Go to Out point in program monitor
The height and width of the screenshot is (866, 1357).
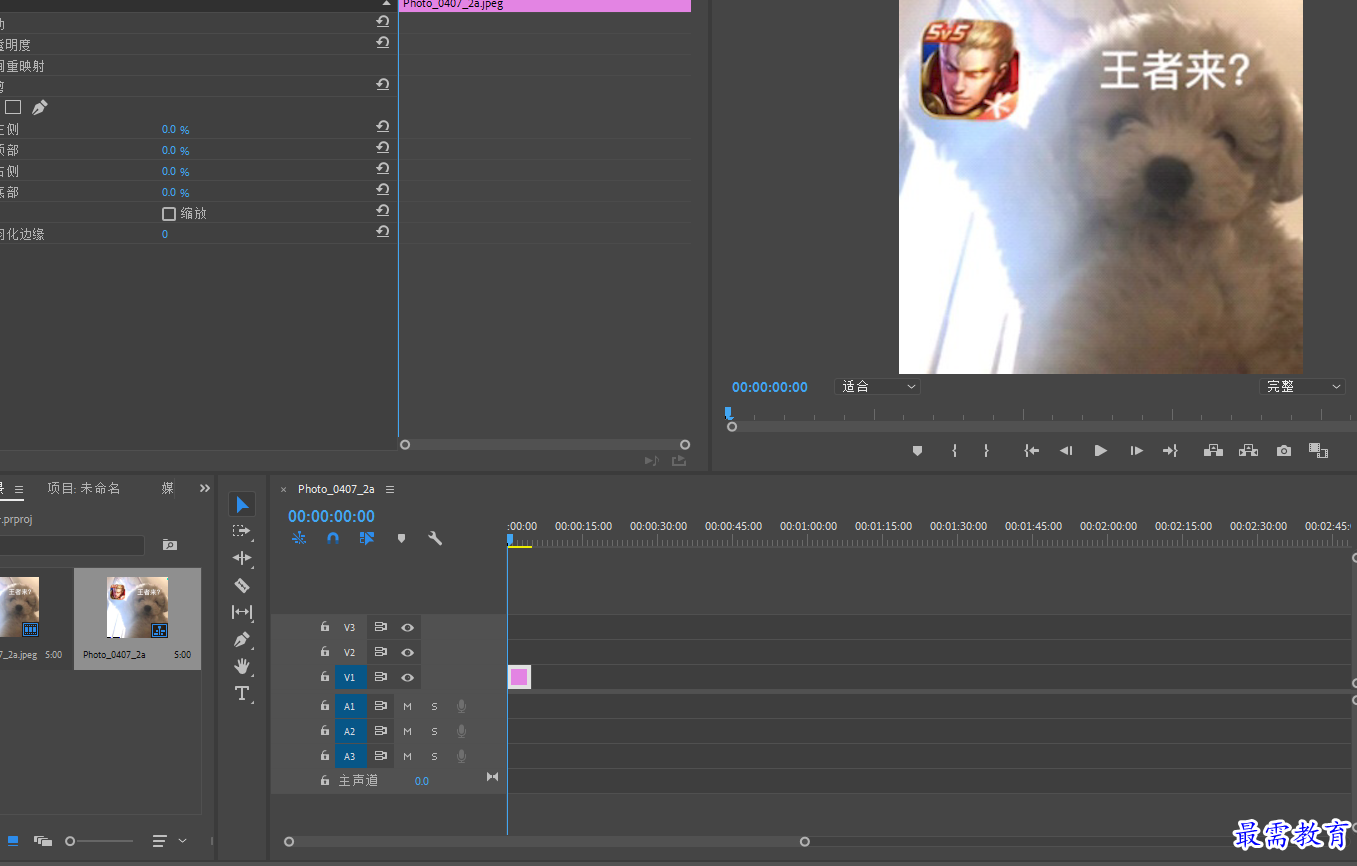tap(1170, 451)
